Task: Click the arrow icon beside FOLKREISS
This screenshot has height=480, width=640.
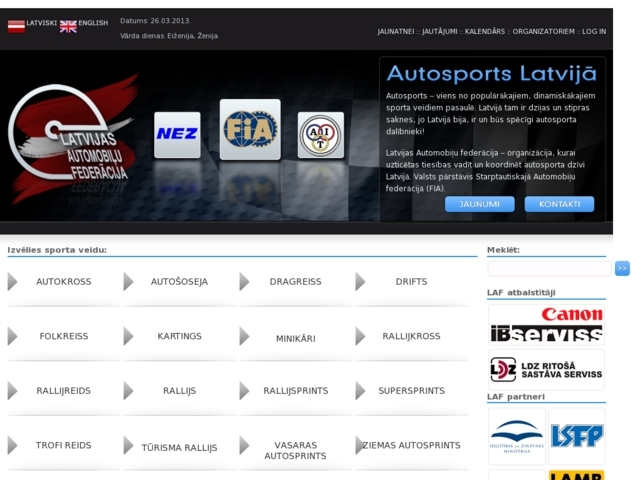Action: (13, 336)
